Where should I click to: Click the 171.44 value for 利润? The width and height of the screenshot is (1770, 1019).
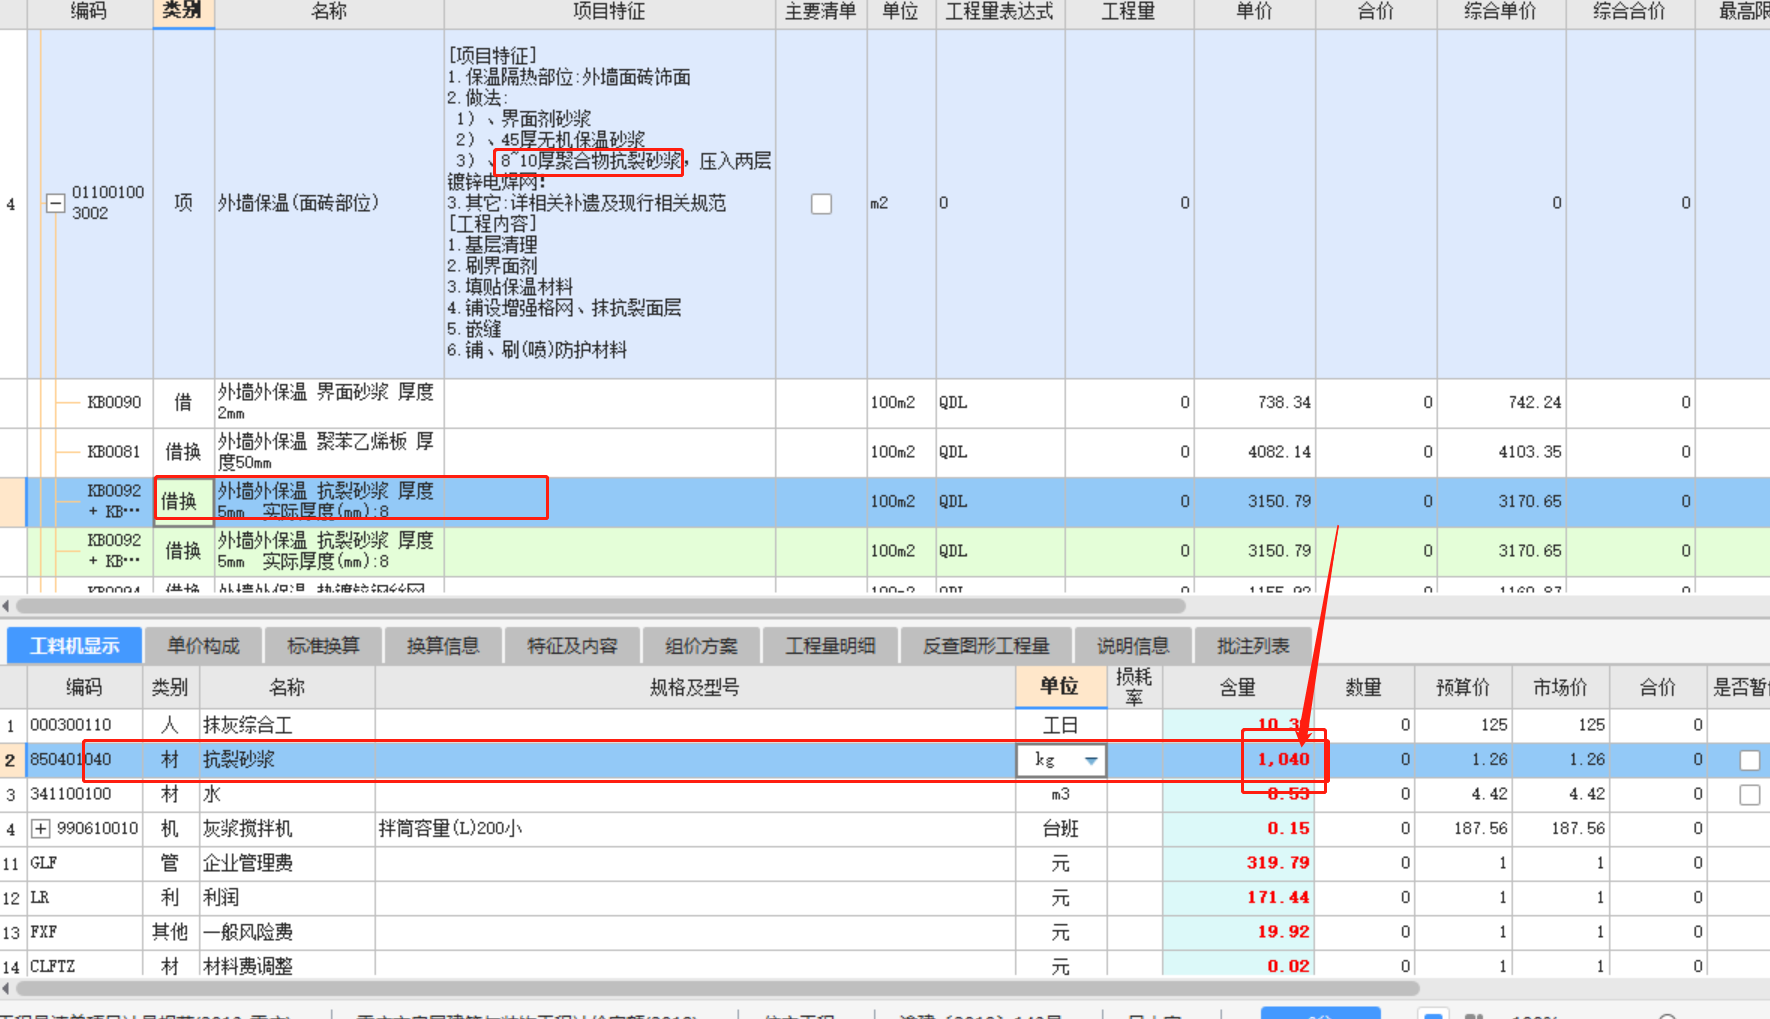[1237, 898]
